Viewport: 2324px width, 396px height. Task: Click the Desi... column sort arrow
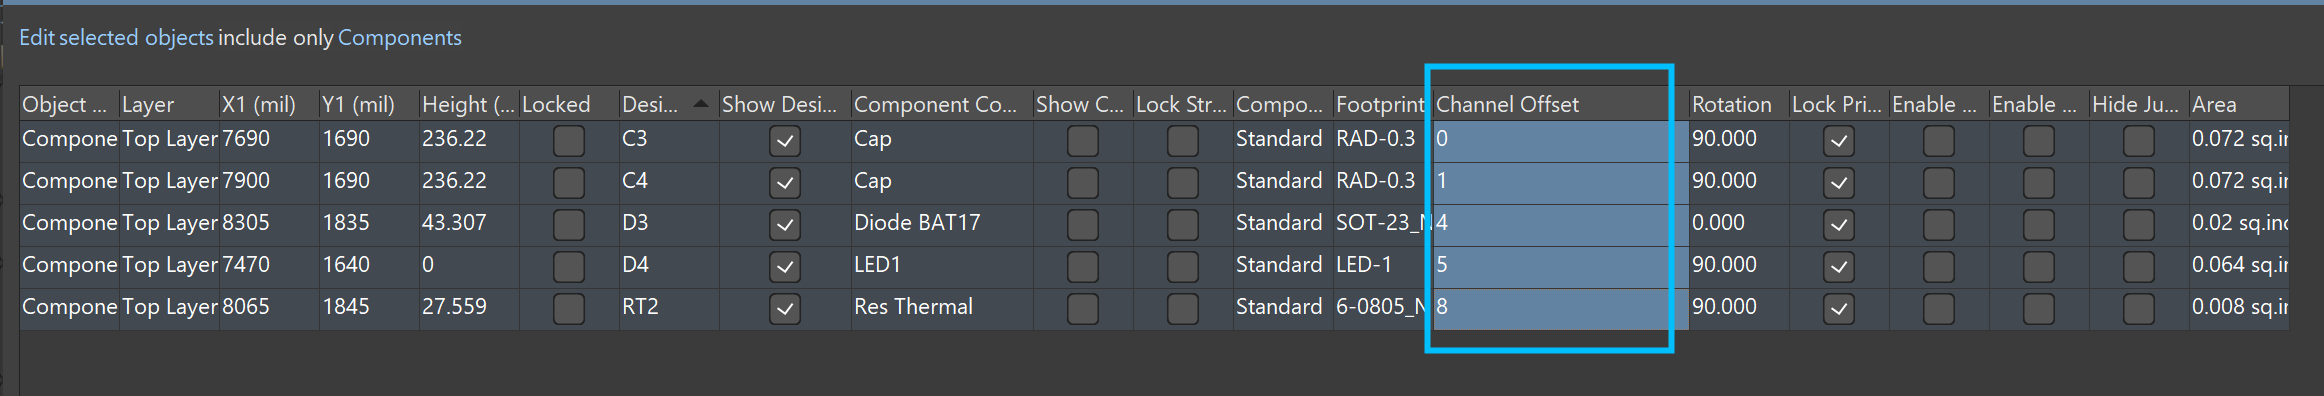pos(701,103)
